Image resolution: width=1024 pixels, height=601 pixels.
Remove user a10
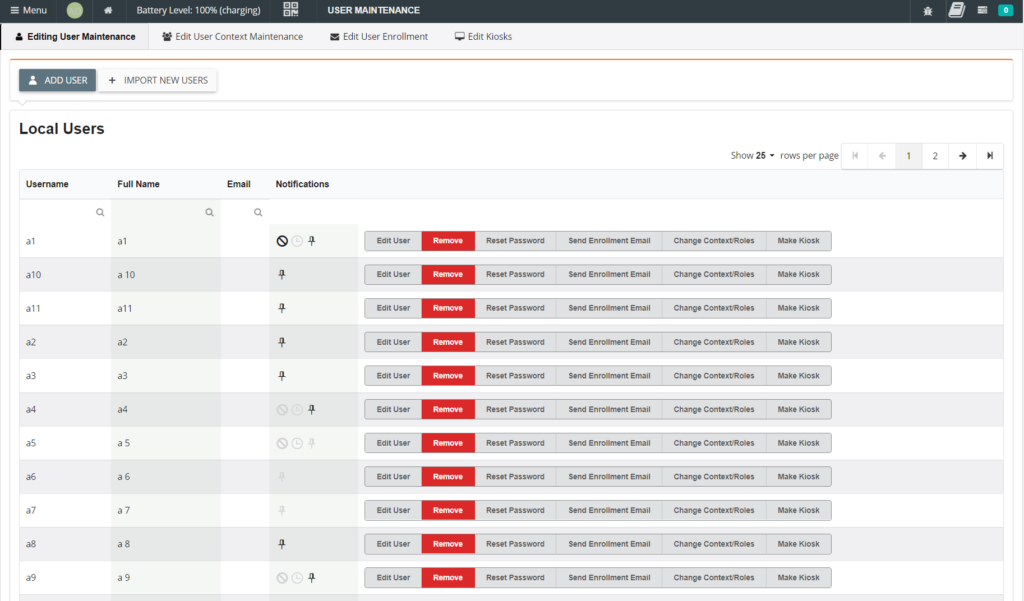pos(448,274)
